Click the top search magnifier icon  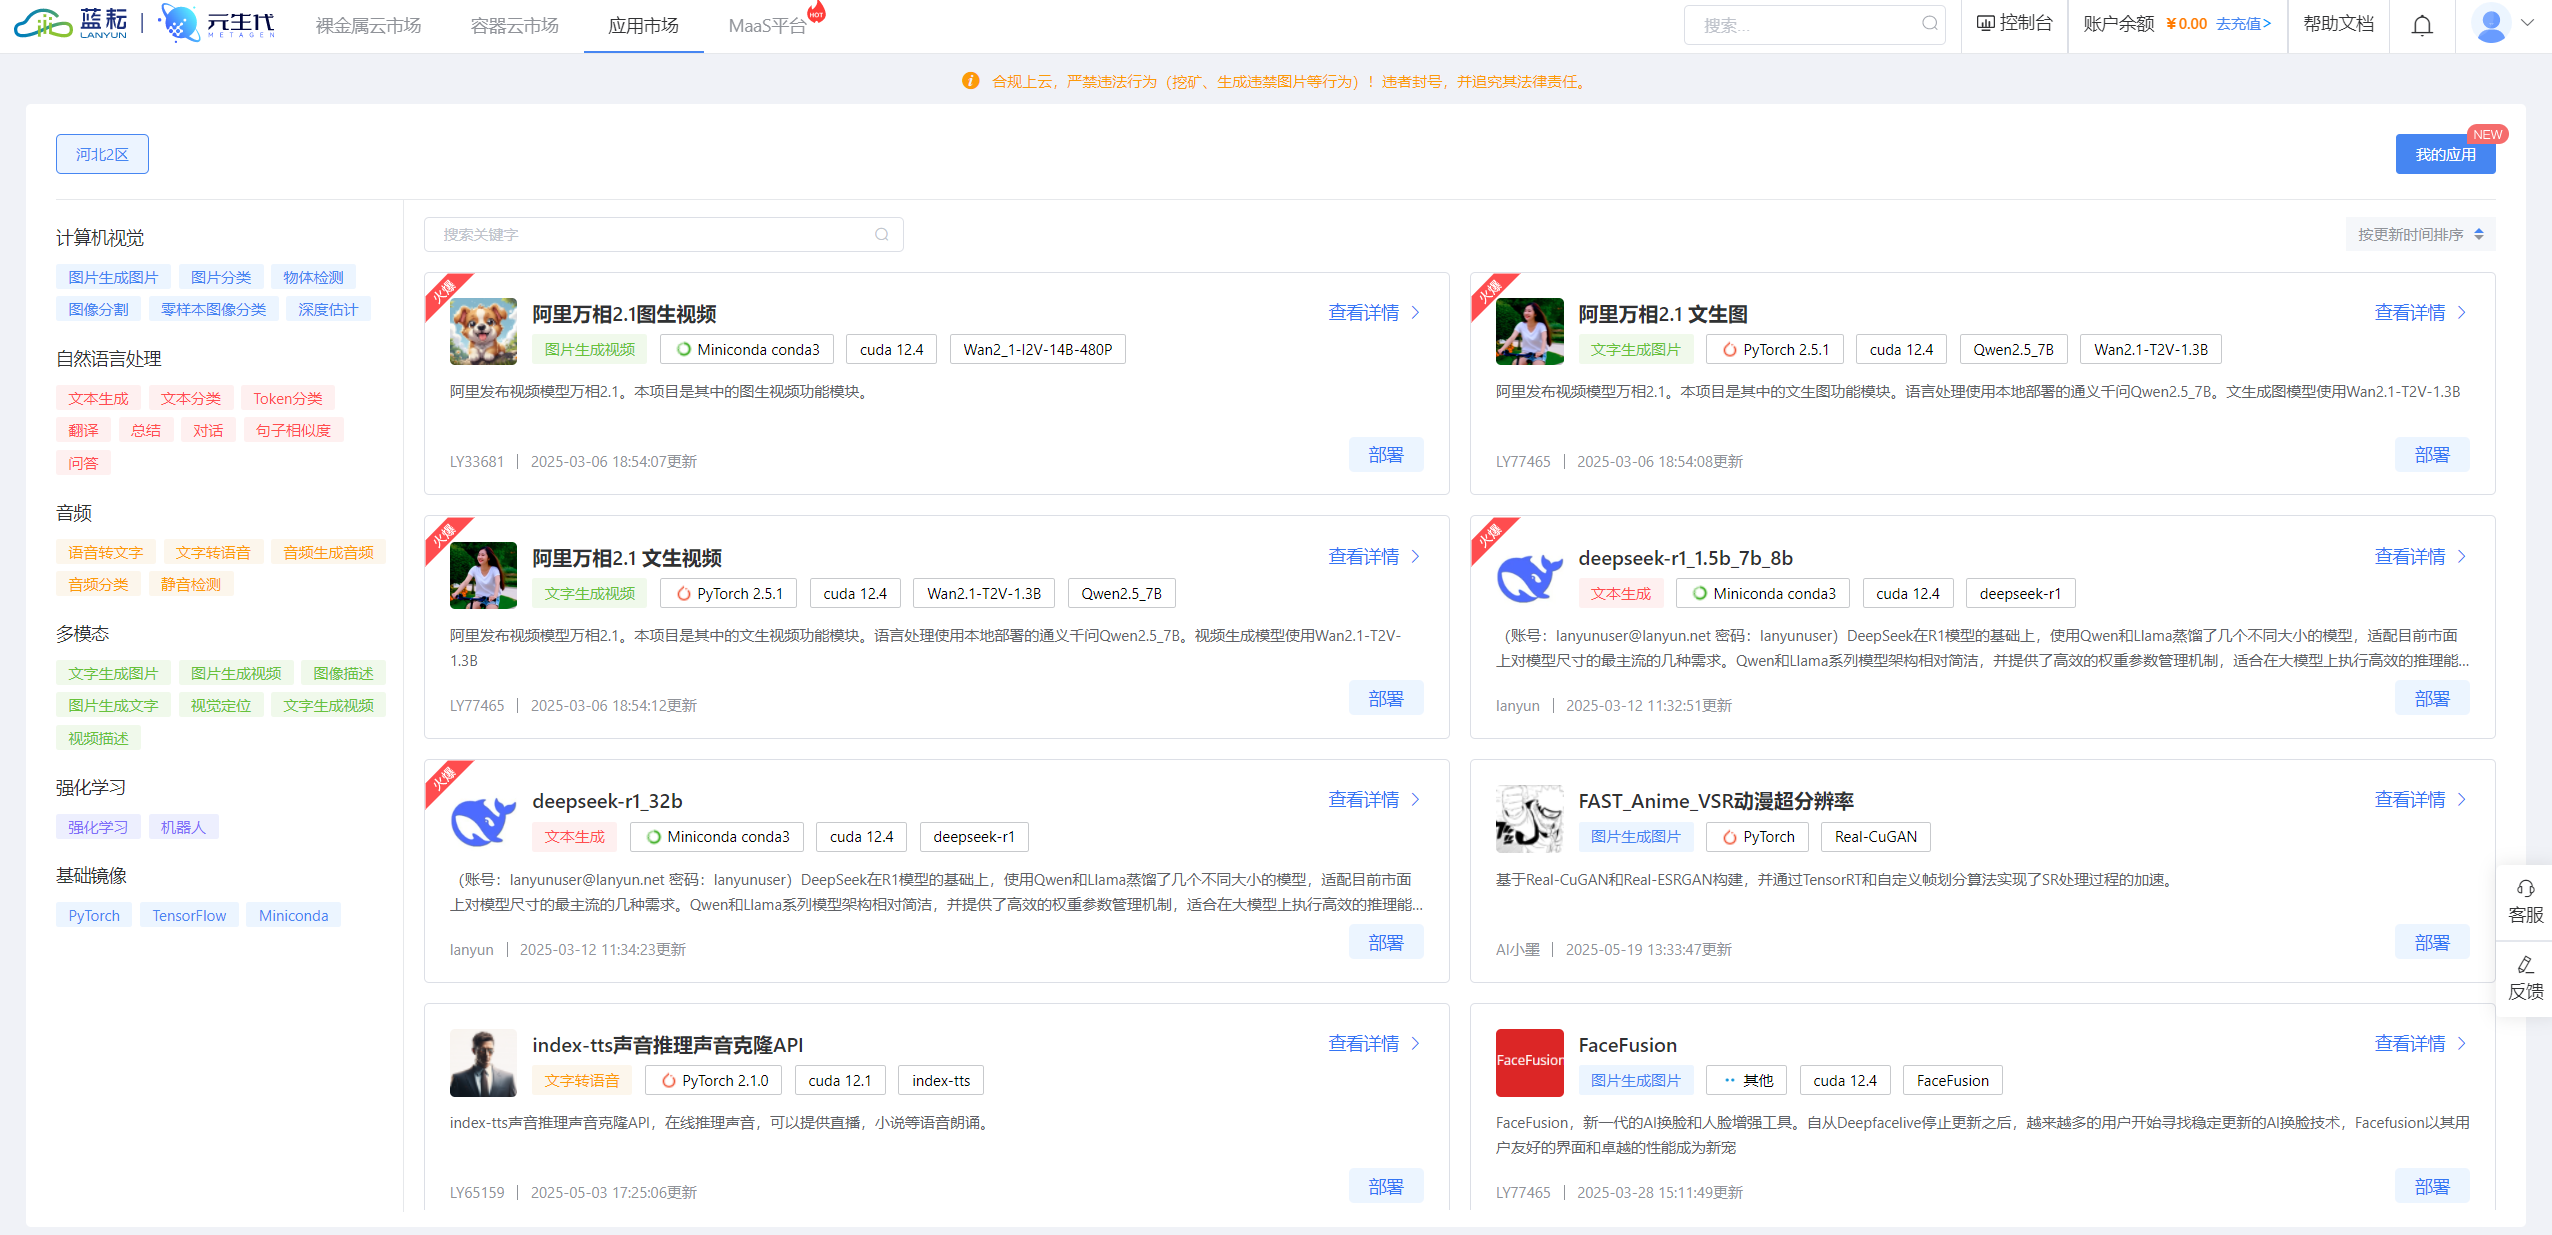tap(1929, 24)
